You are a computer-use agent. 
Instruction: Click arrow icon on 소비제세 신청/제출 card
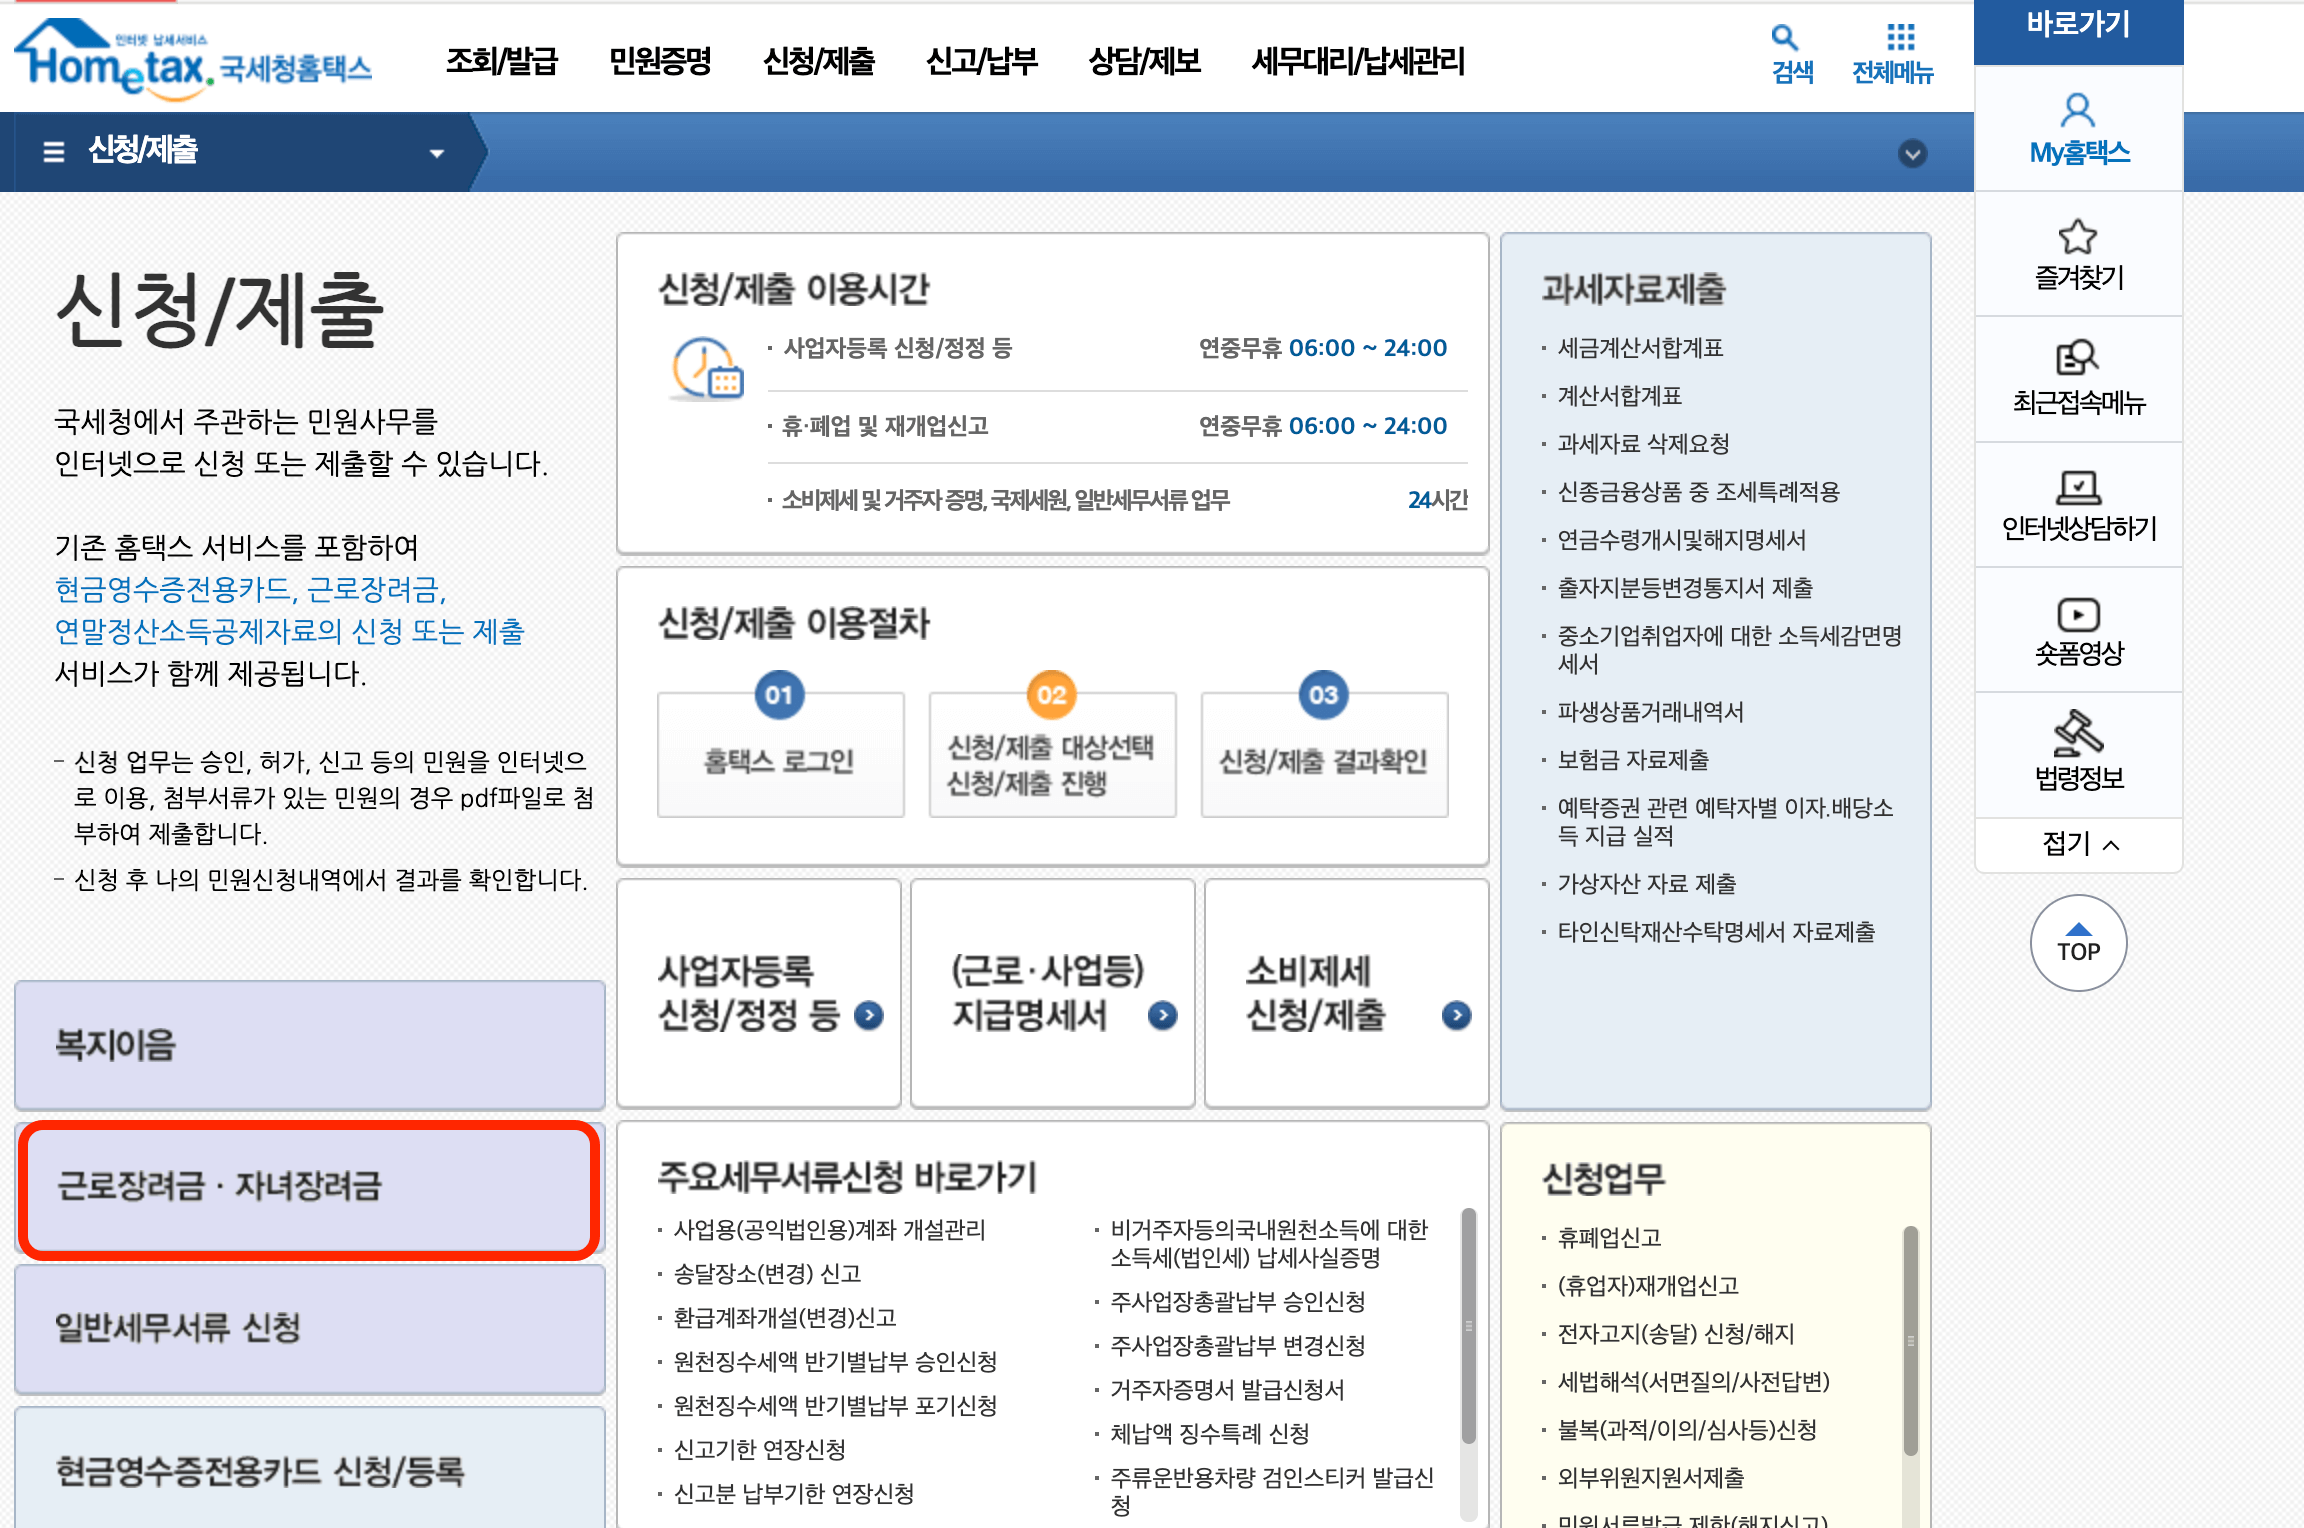[x=1456, y=1016]
